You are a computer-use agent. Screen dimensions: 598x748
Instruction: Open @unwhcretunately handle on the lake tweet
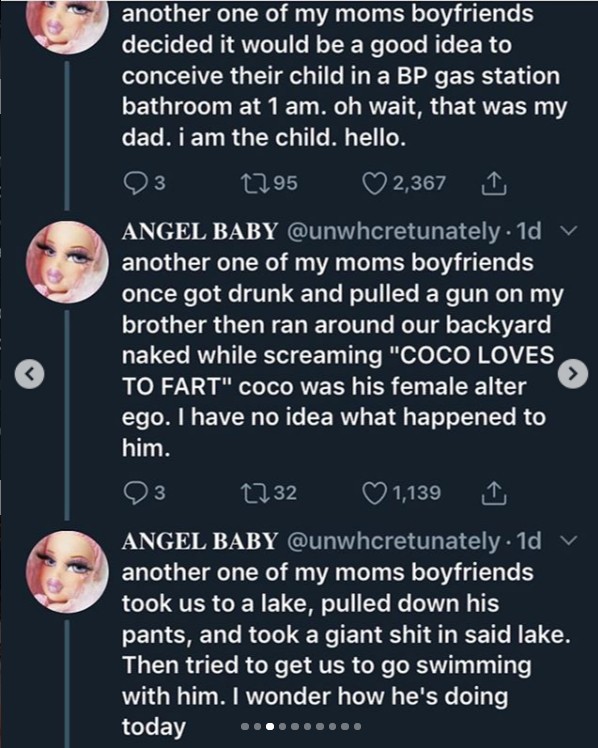tap(394, 541)
